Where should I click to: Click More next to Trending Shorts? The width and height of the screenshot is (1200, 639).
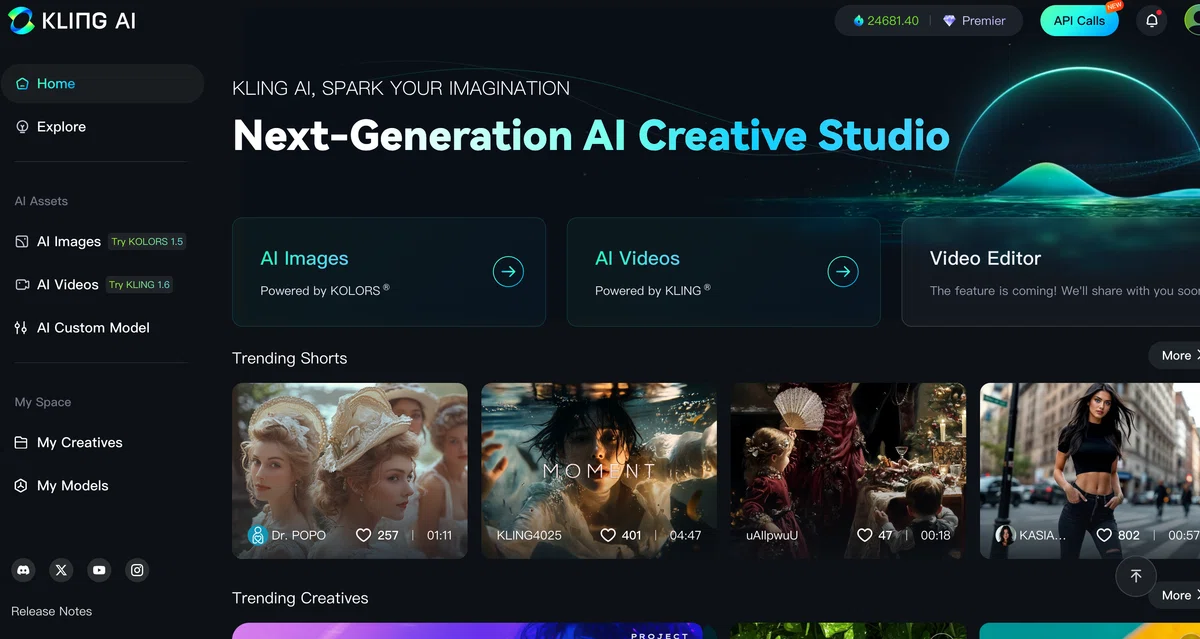point(1176,355)
